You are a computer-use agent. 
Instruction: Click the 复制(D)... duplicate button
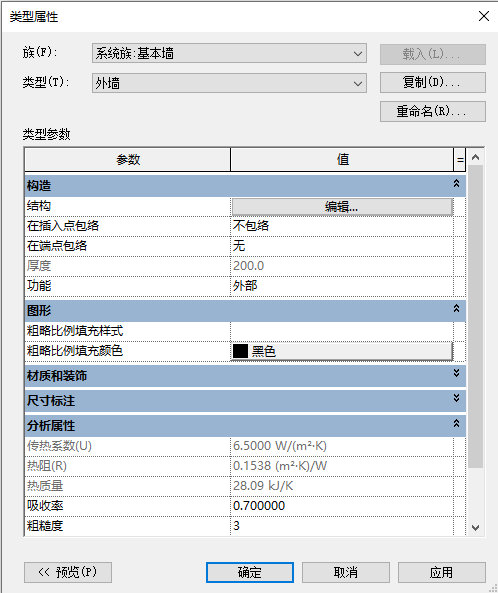(433, 82)
